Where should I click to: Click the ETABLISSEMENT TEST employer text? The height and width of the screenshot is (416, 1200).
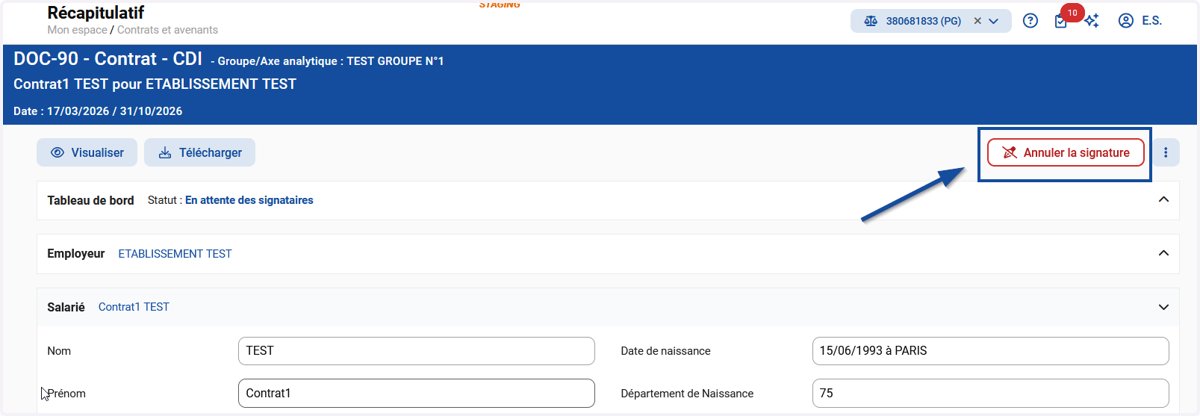(x=175, y=254)
